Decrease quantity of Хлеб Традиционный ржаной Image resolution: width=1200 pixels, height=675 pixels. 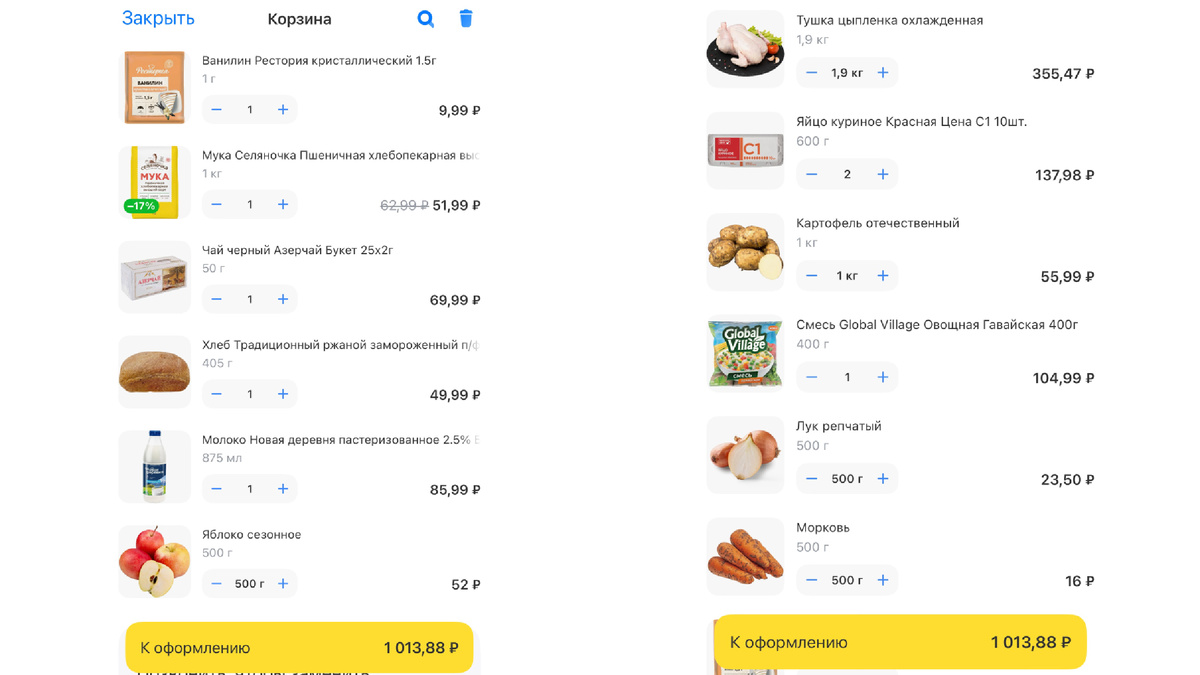[x=216, y=394]
